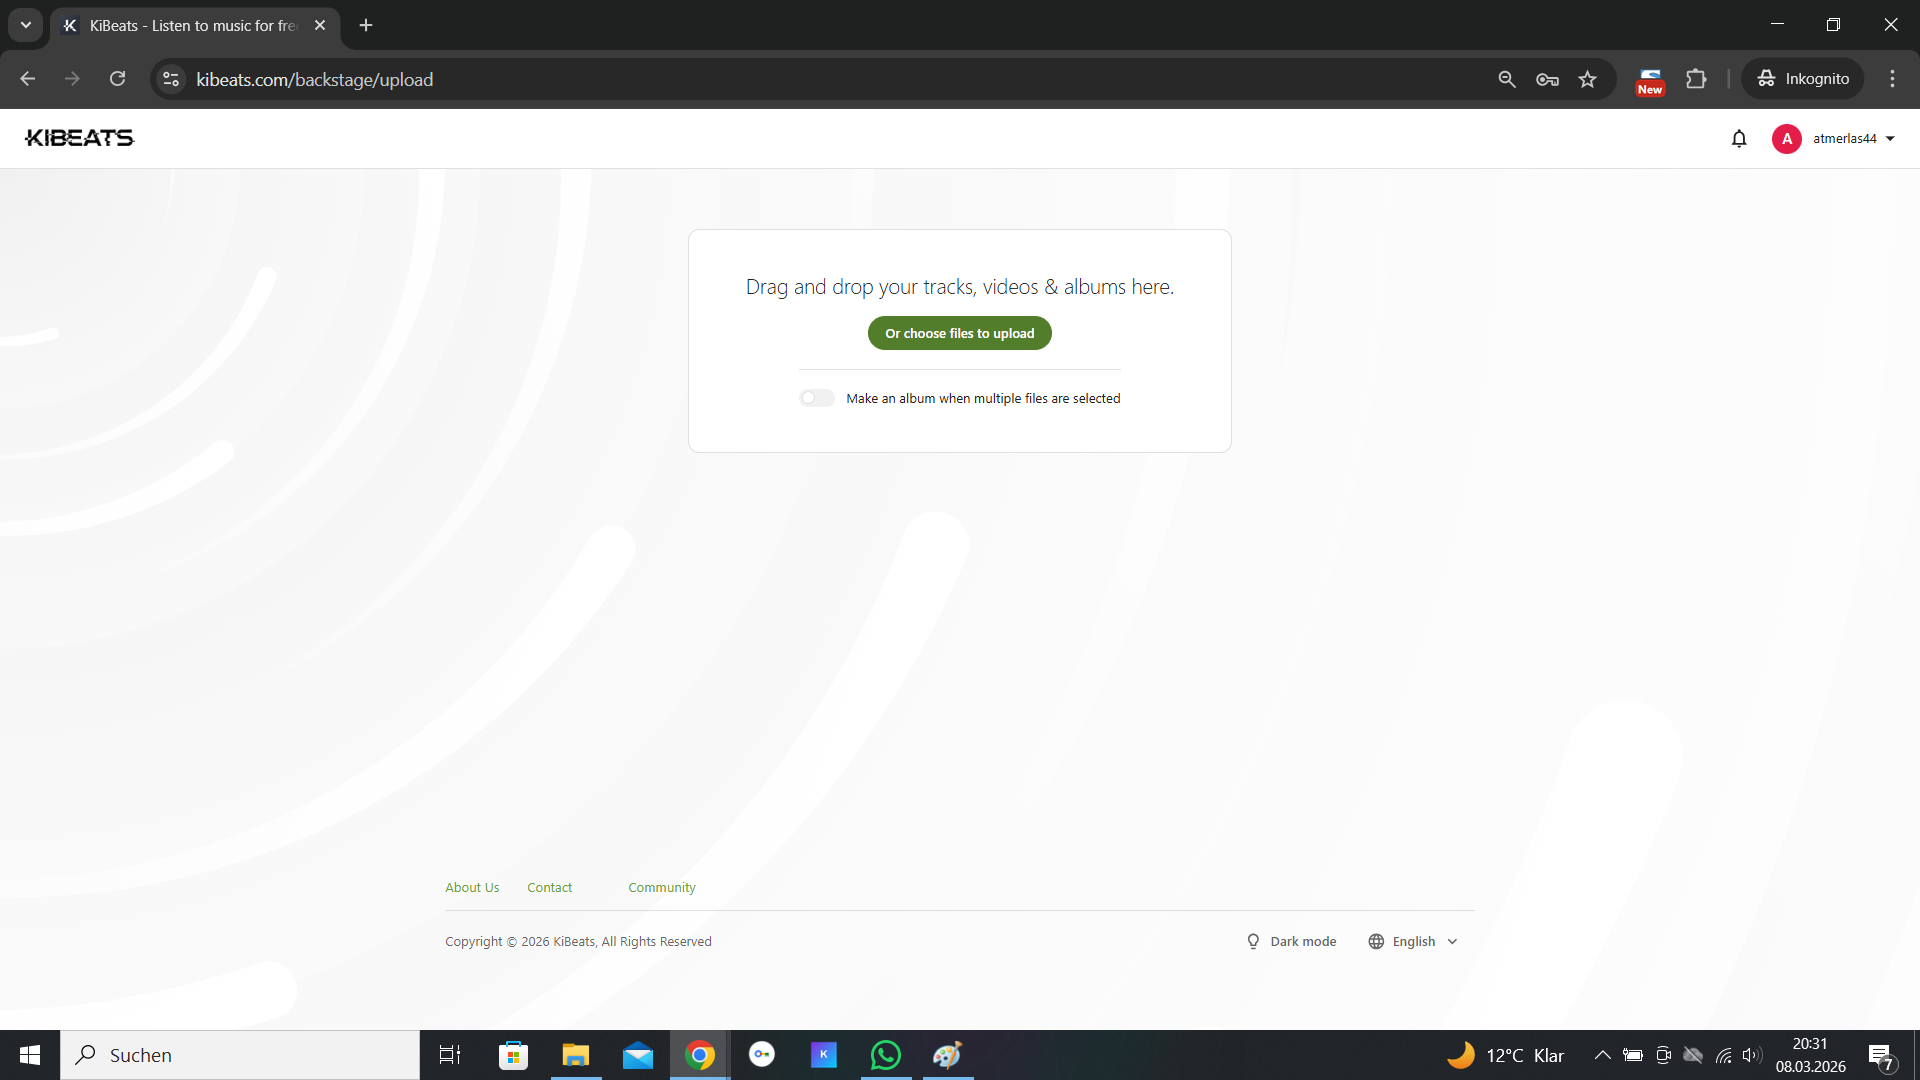This screenshot has width=1920, height=1080.
Task: Open the notifications bell
Action: tap(1739, 139)
